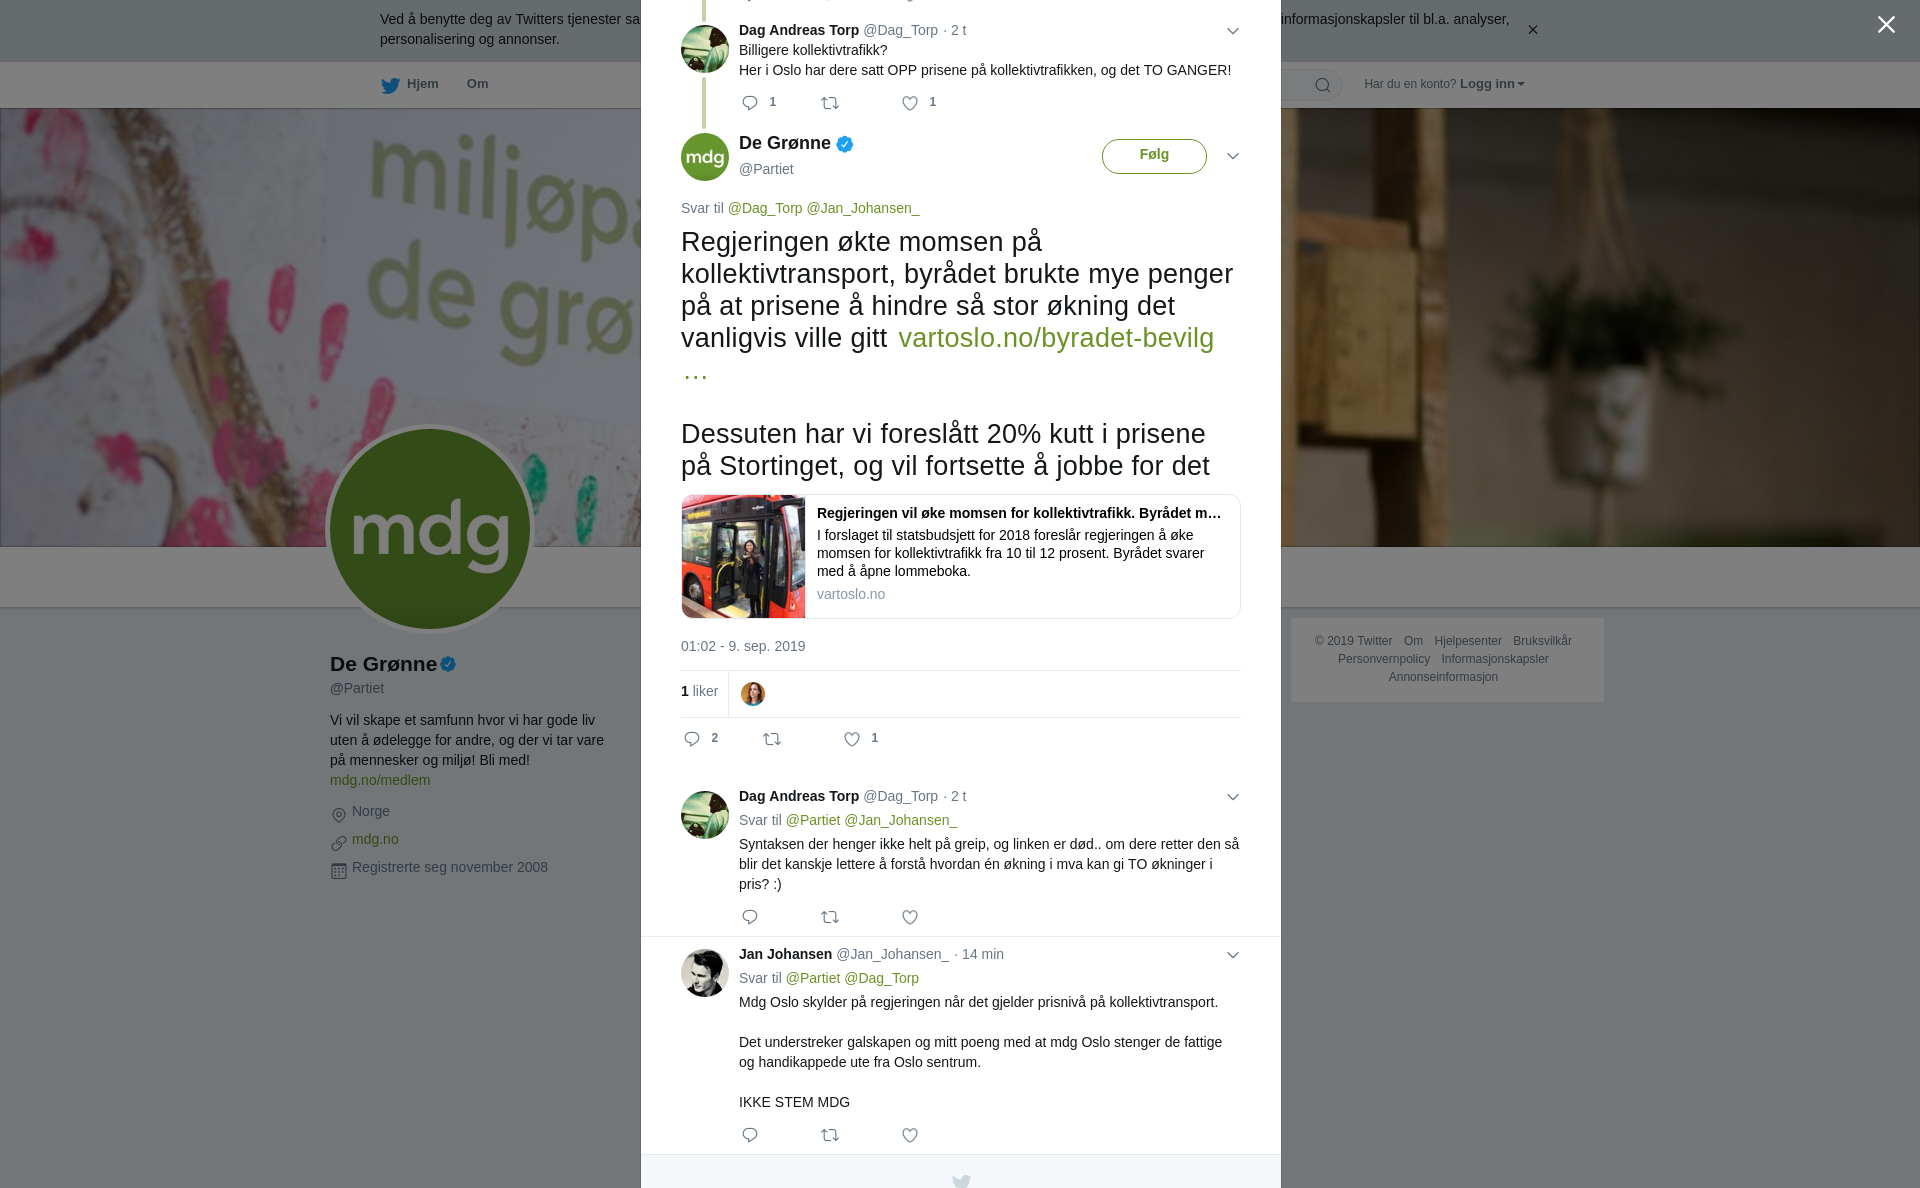The image size is (1920, 1188).
Task: Follow De Grønne with the Følg button
Action: pos(1154,156)
